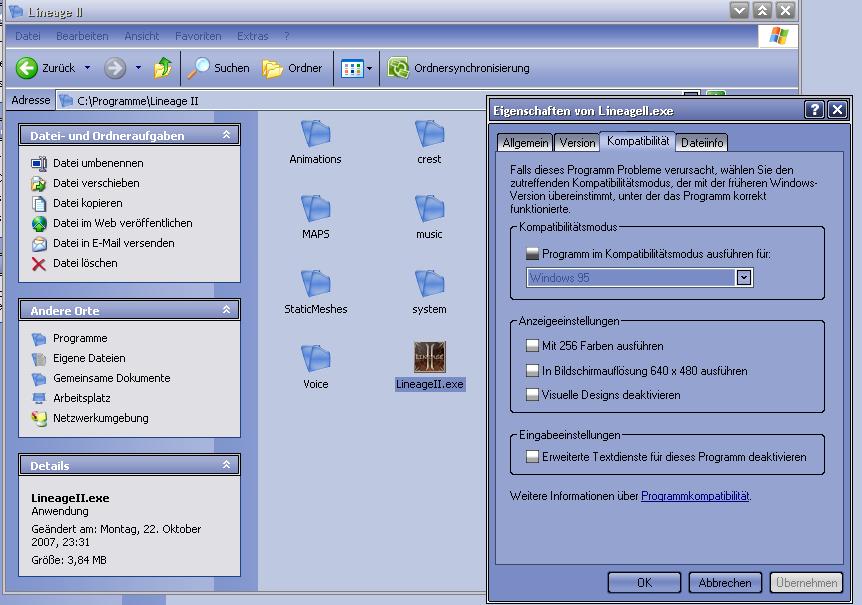Click Datei löschen red X icon

(39, 263)
